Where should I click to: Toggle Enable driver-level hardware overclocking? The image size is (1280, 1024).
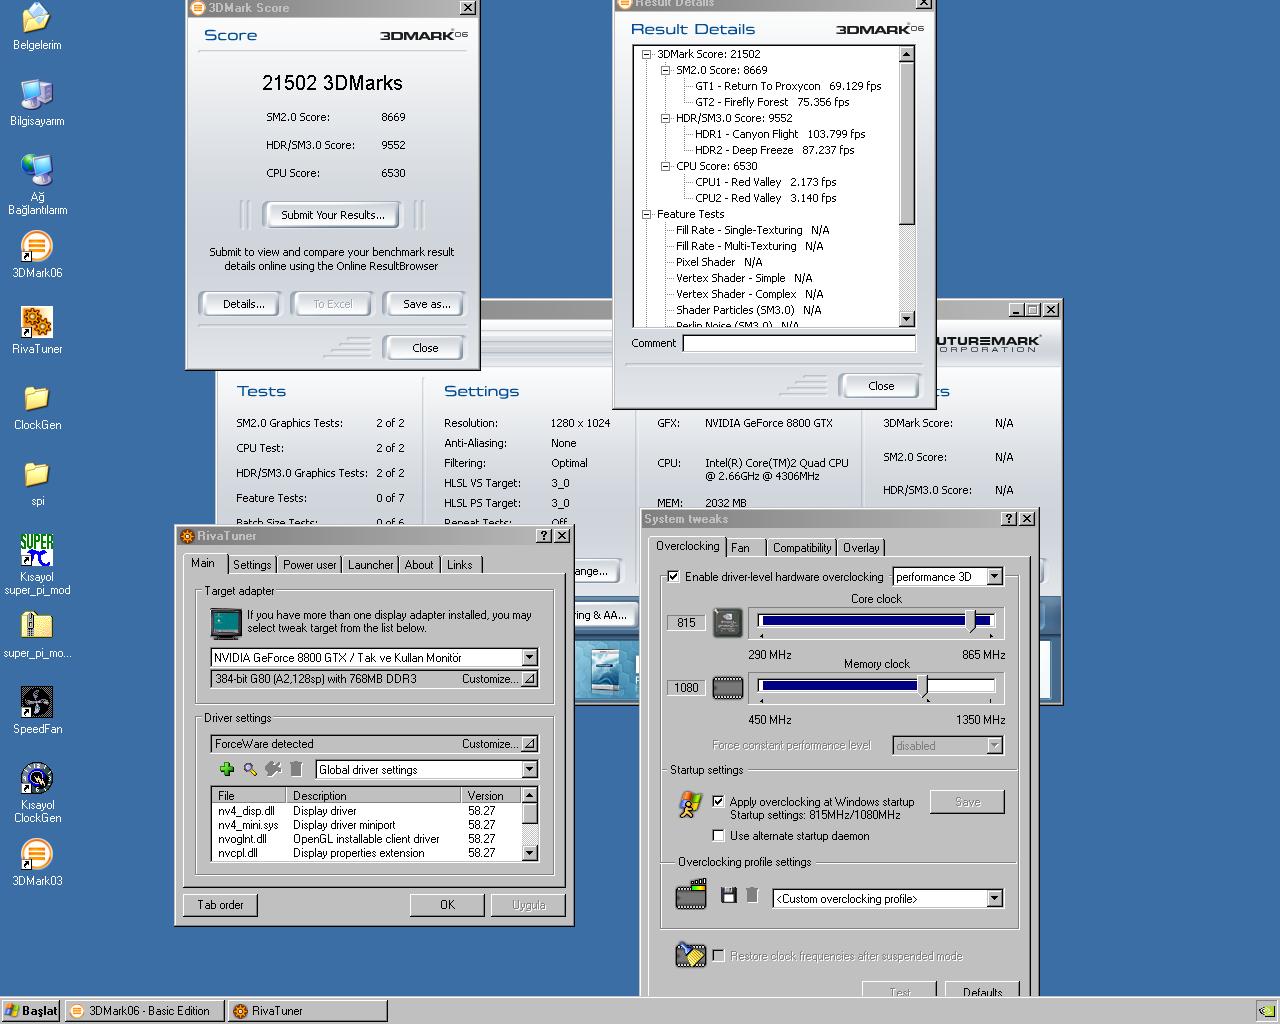[x=673, y=577]
